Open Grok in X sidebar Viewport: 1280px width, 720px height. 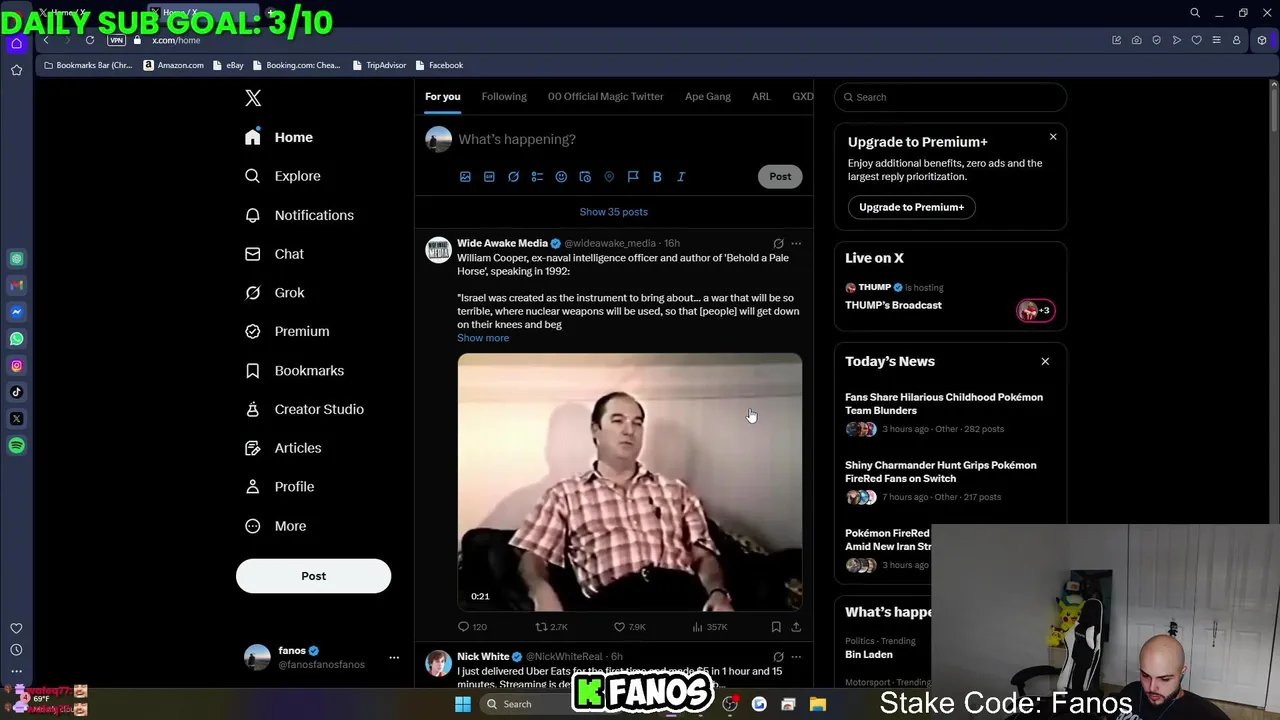pyautogui.click(x=275, y=293)
